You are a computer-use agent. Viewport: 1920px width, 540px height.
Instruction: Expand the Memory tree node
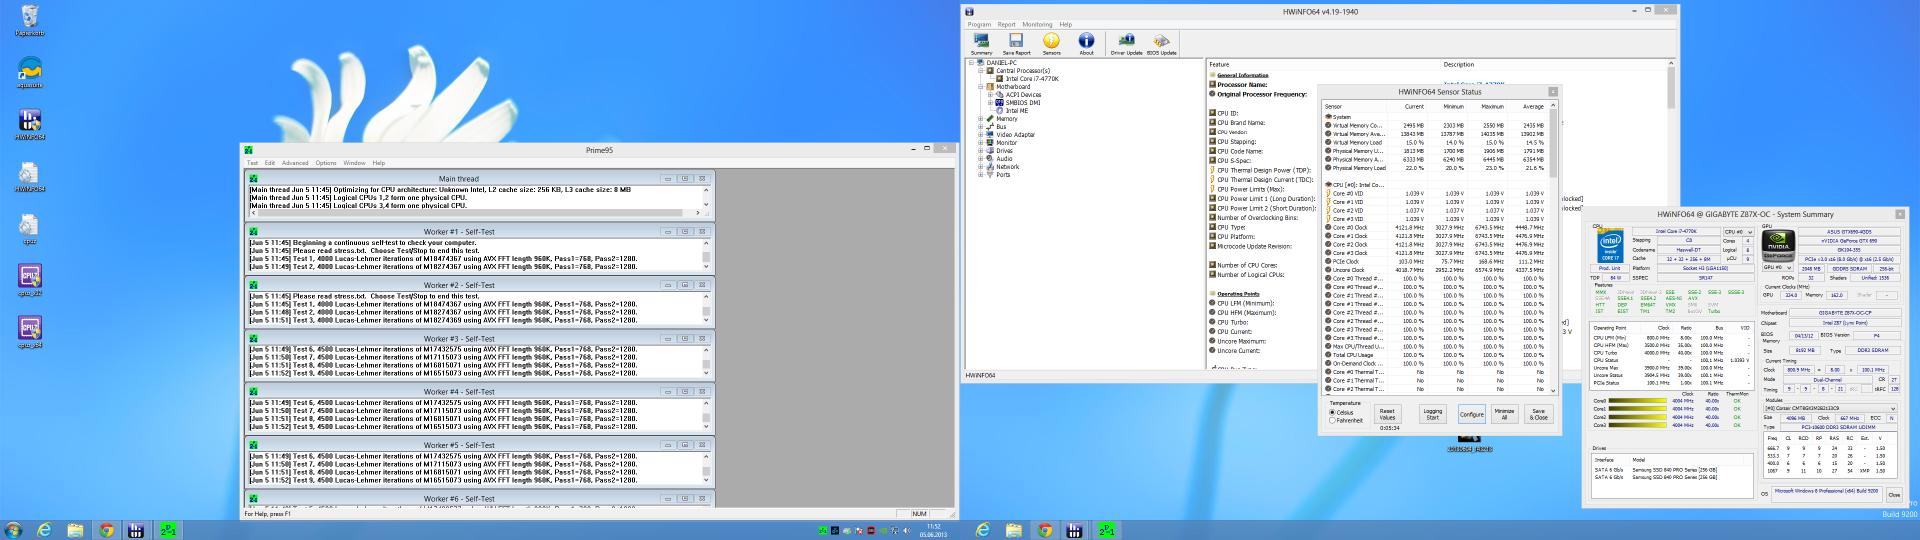[x=981, y=119]
